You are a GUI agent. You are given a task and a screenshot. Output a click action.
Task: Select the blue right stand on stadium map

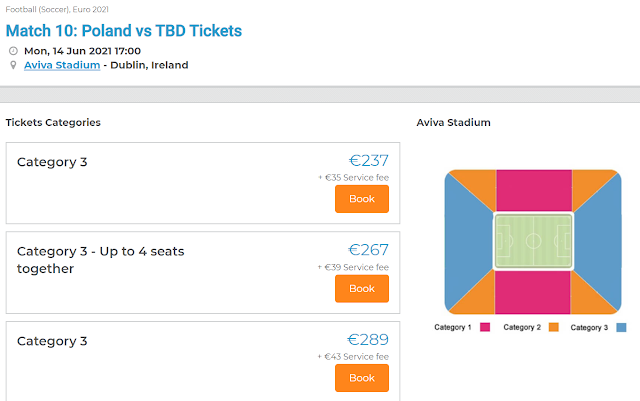[x=602, y=241]
